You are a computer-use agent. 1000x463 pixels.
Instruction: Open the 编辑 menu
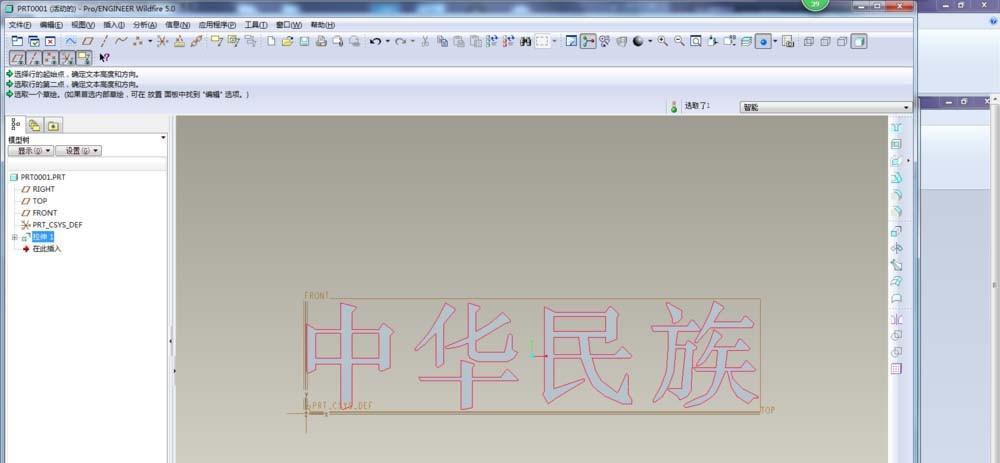pos(51,25)
